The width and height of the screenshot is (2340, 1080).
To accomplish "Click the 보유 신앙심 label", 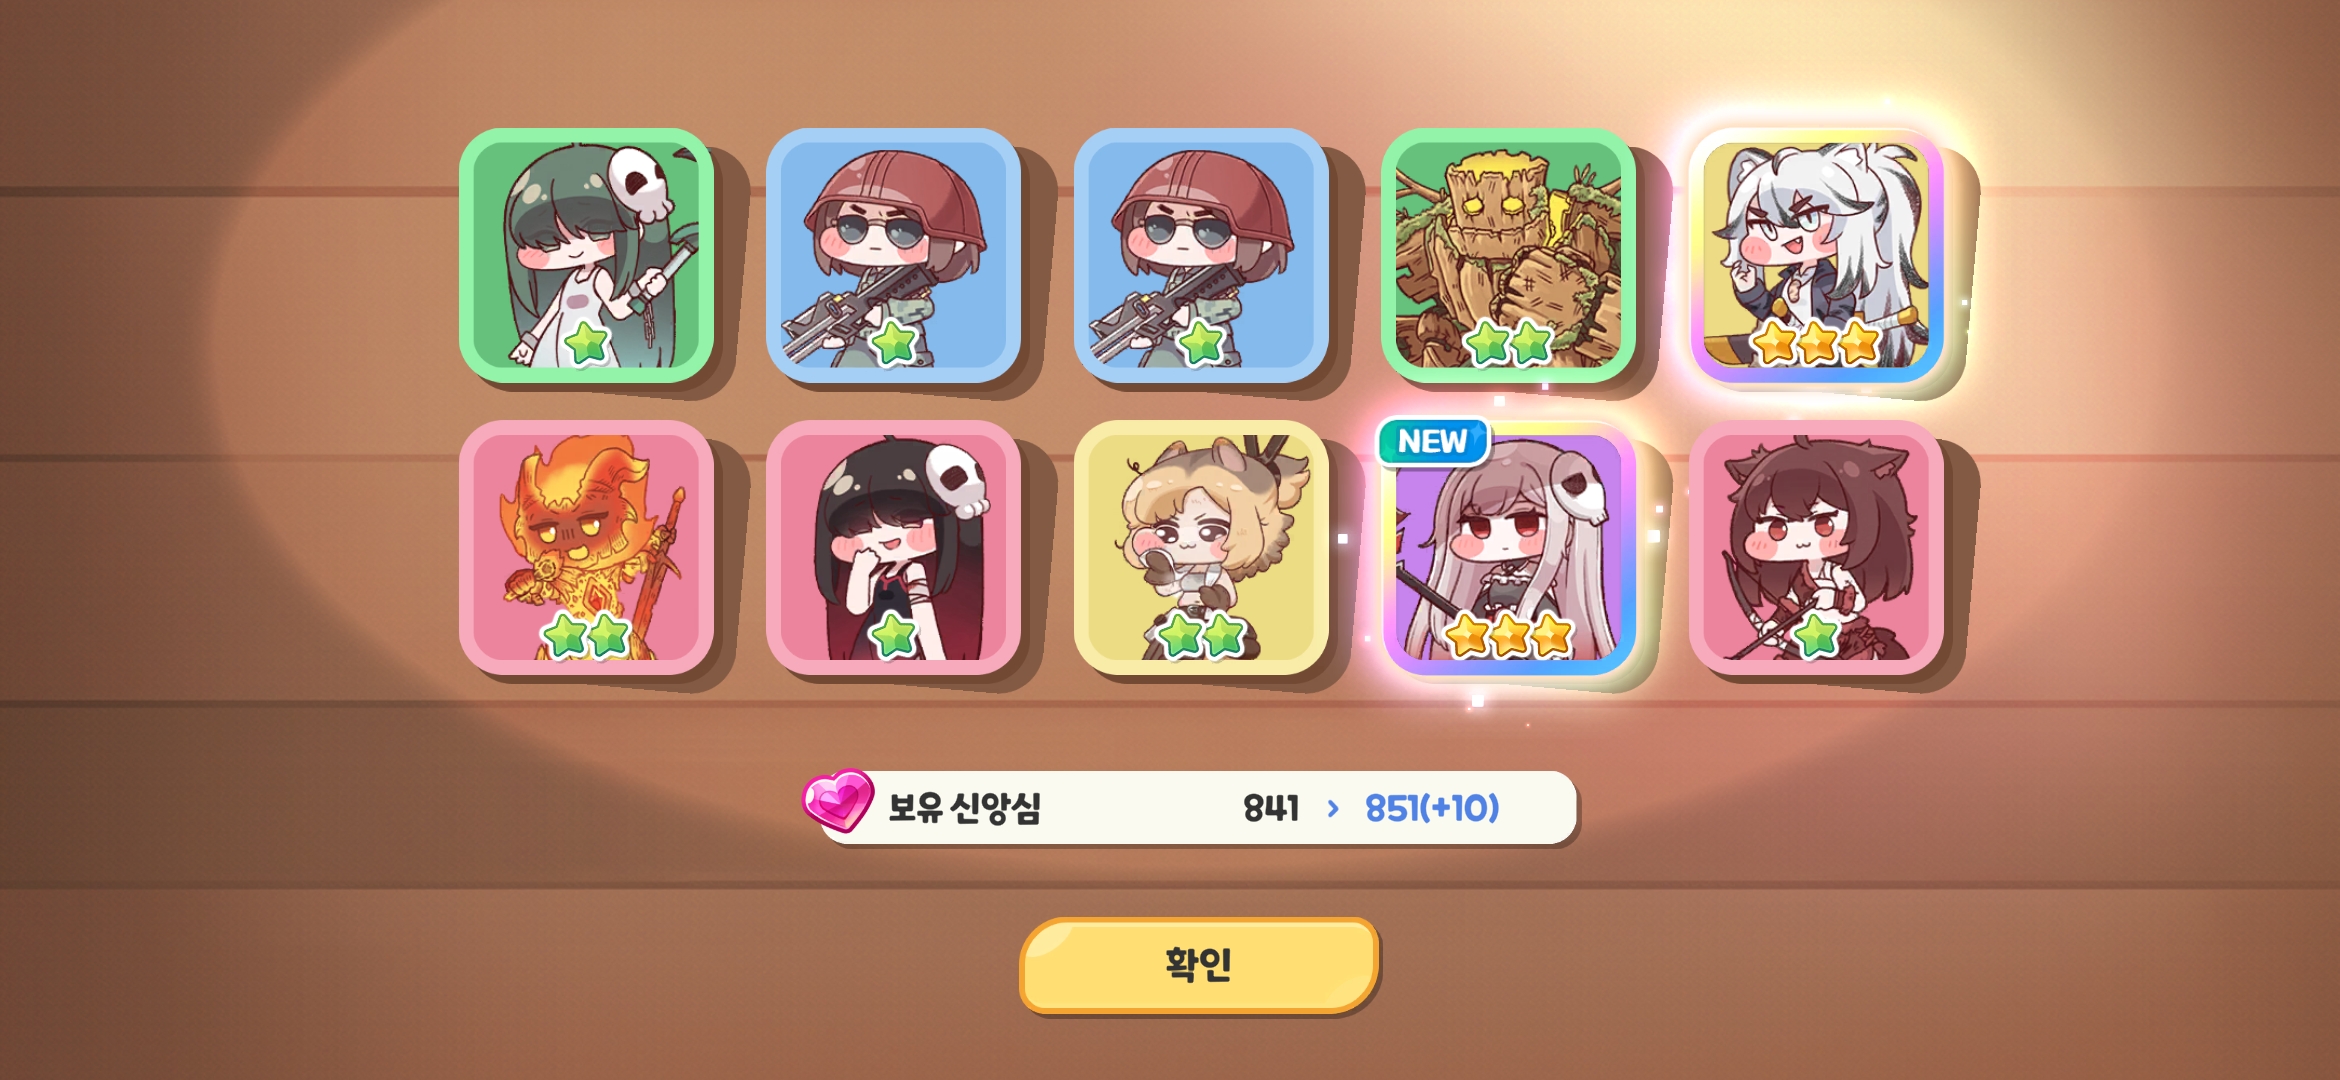I will coord(965,807).
